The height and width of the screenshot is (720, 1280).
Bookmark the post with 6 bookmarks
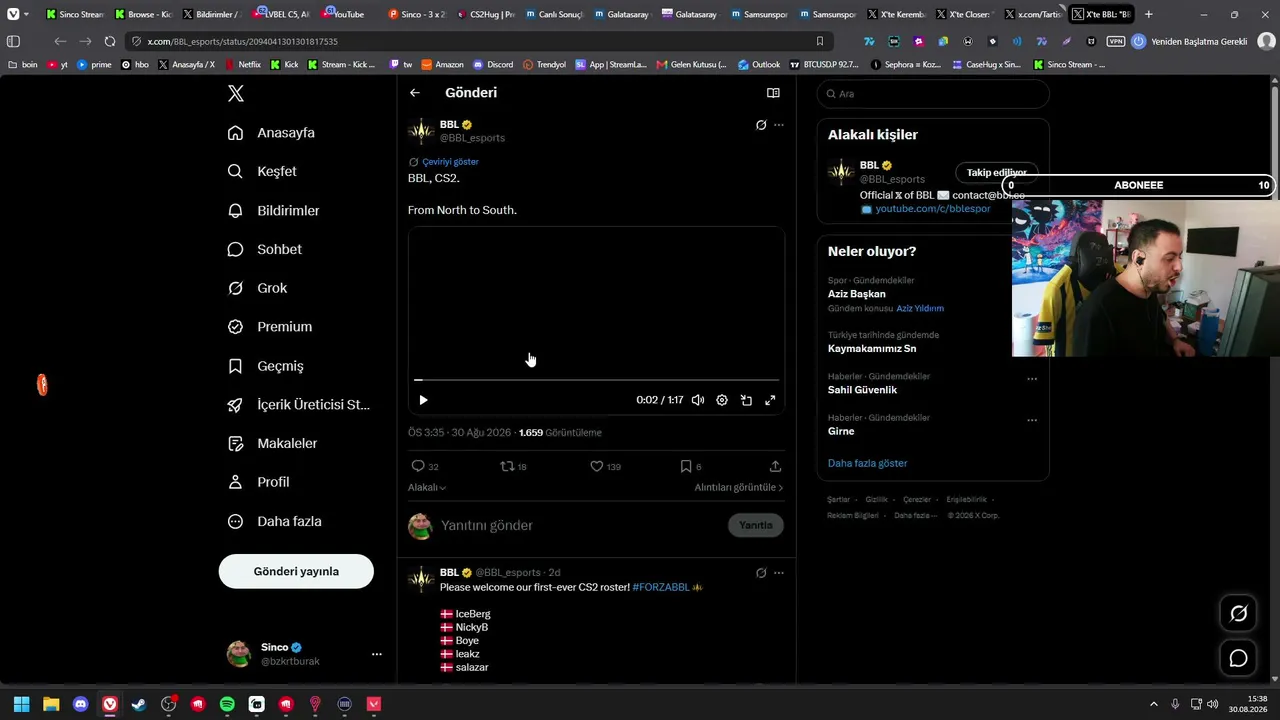point(690,466)
